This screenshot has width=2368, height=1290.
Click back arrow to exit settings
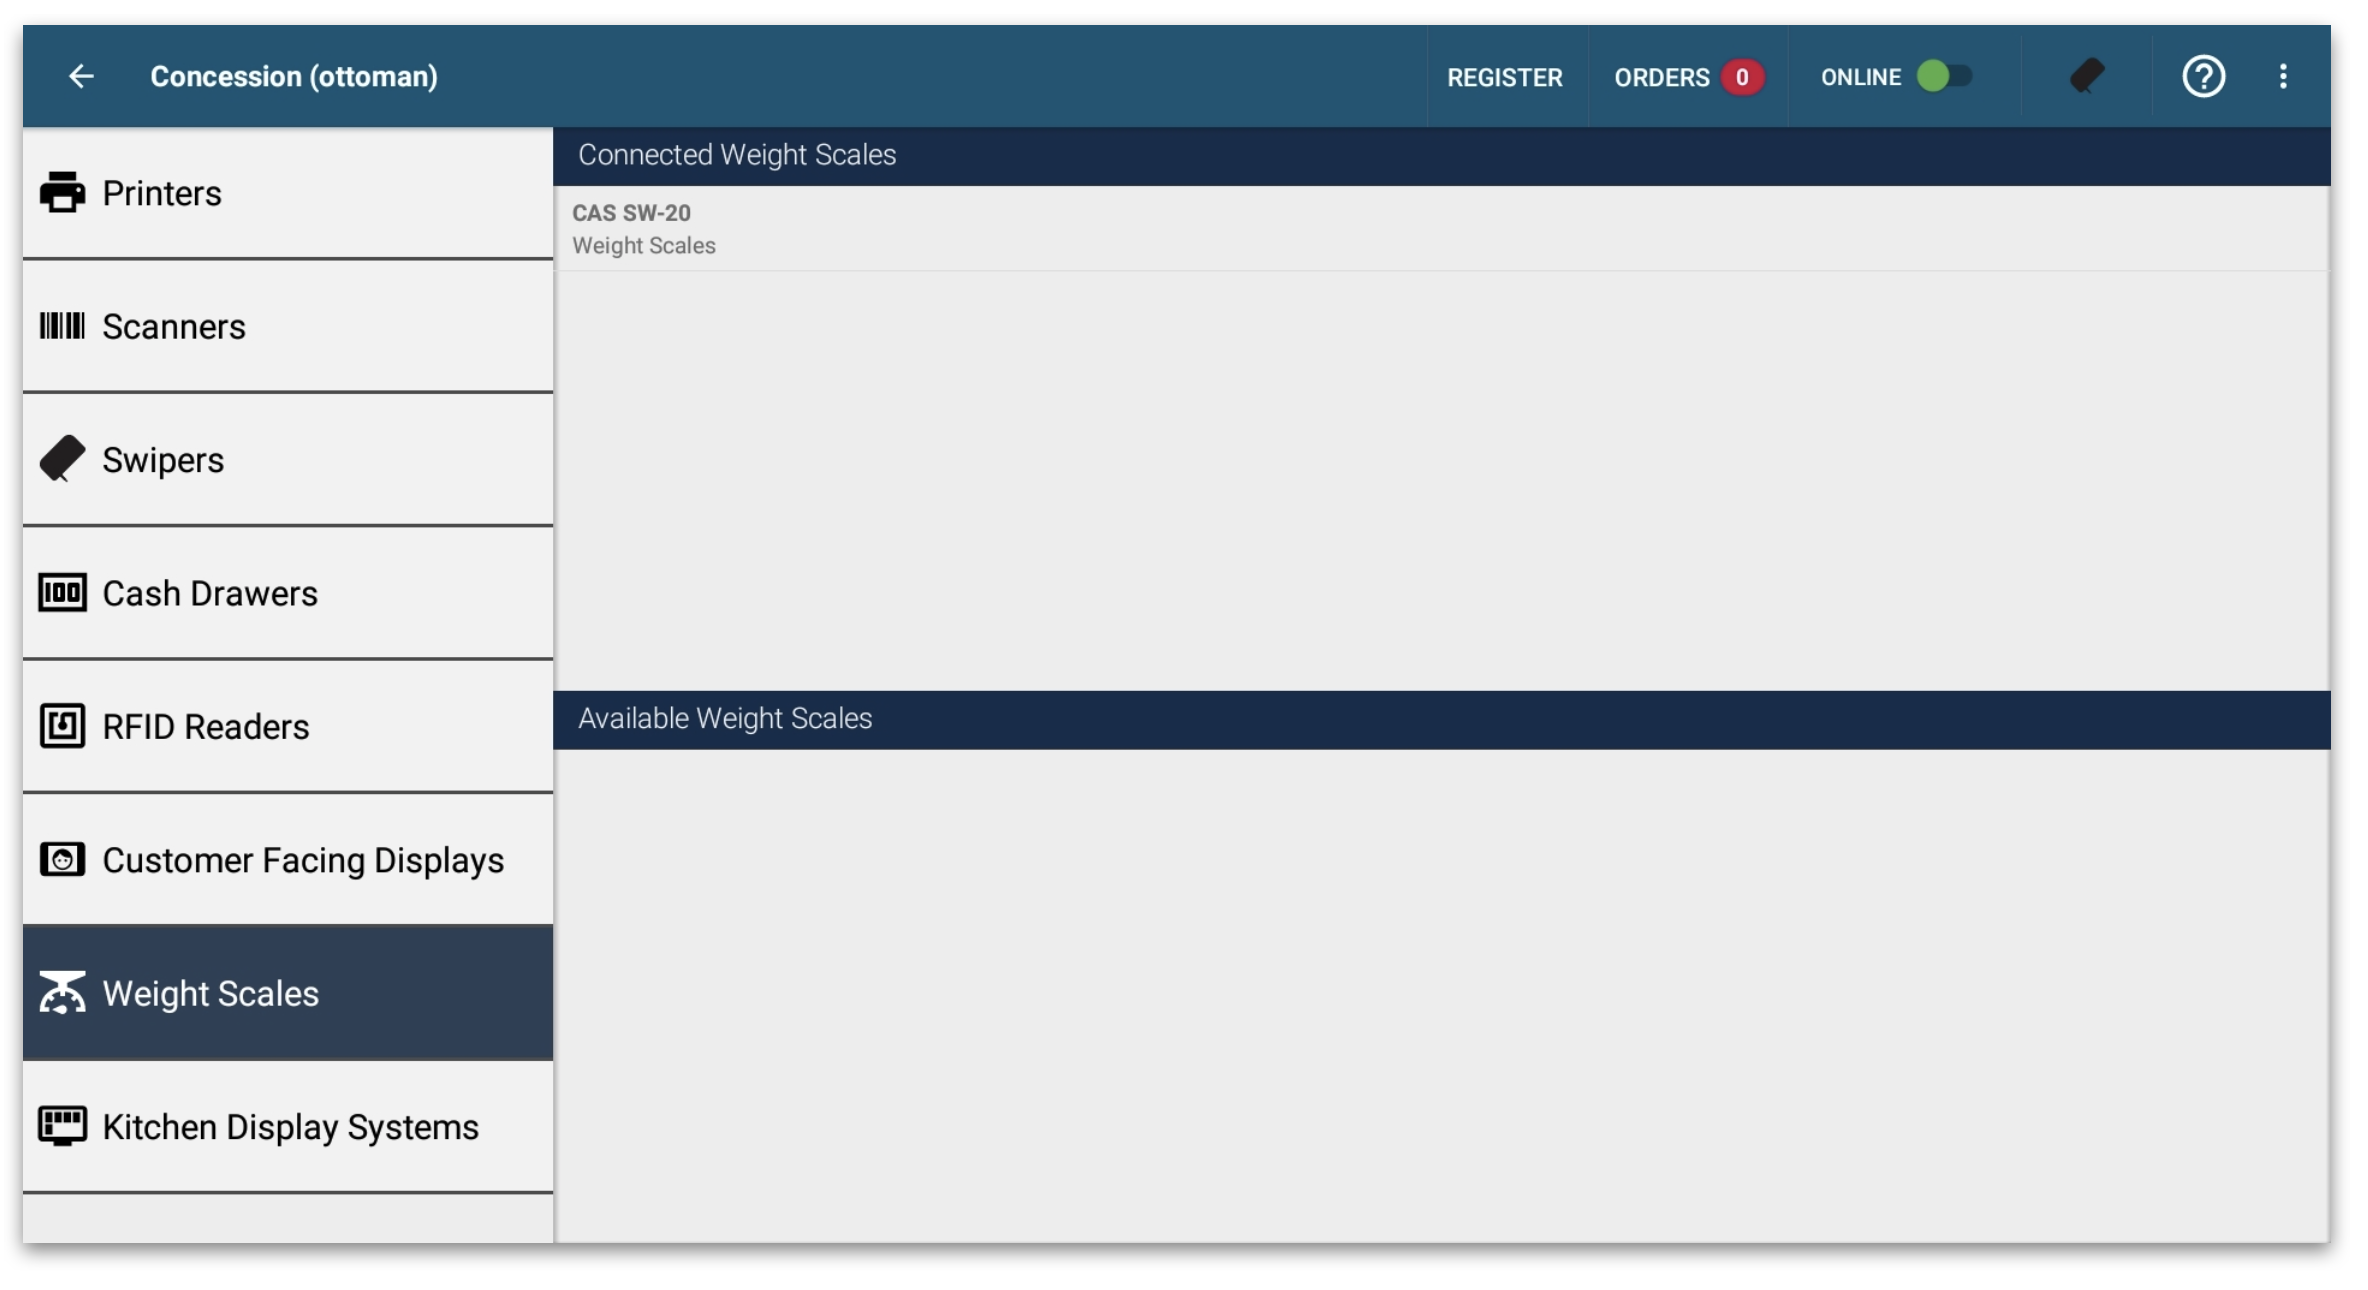coord(81,75)
